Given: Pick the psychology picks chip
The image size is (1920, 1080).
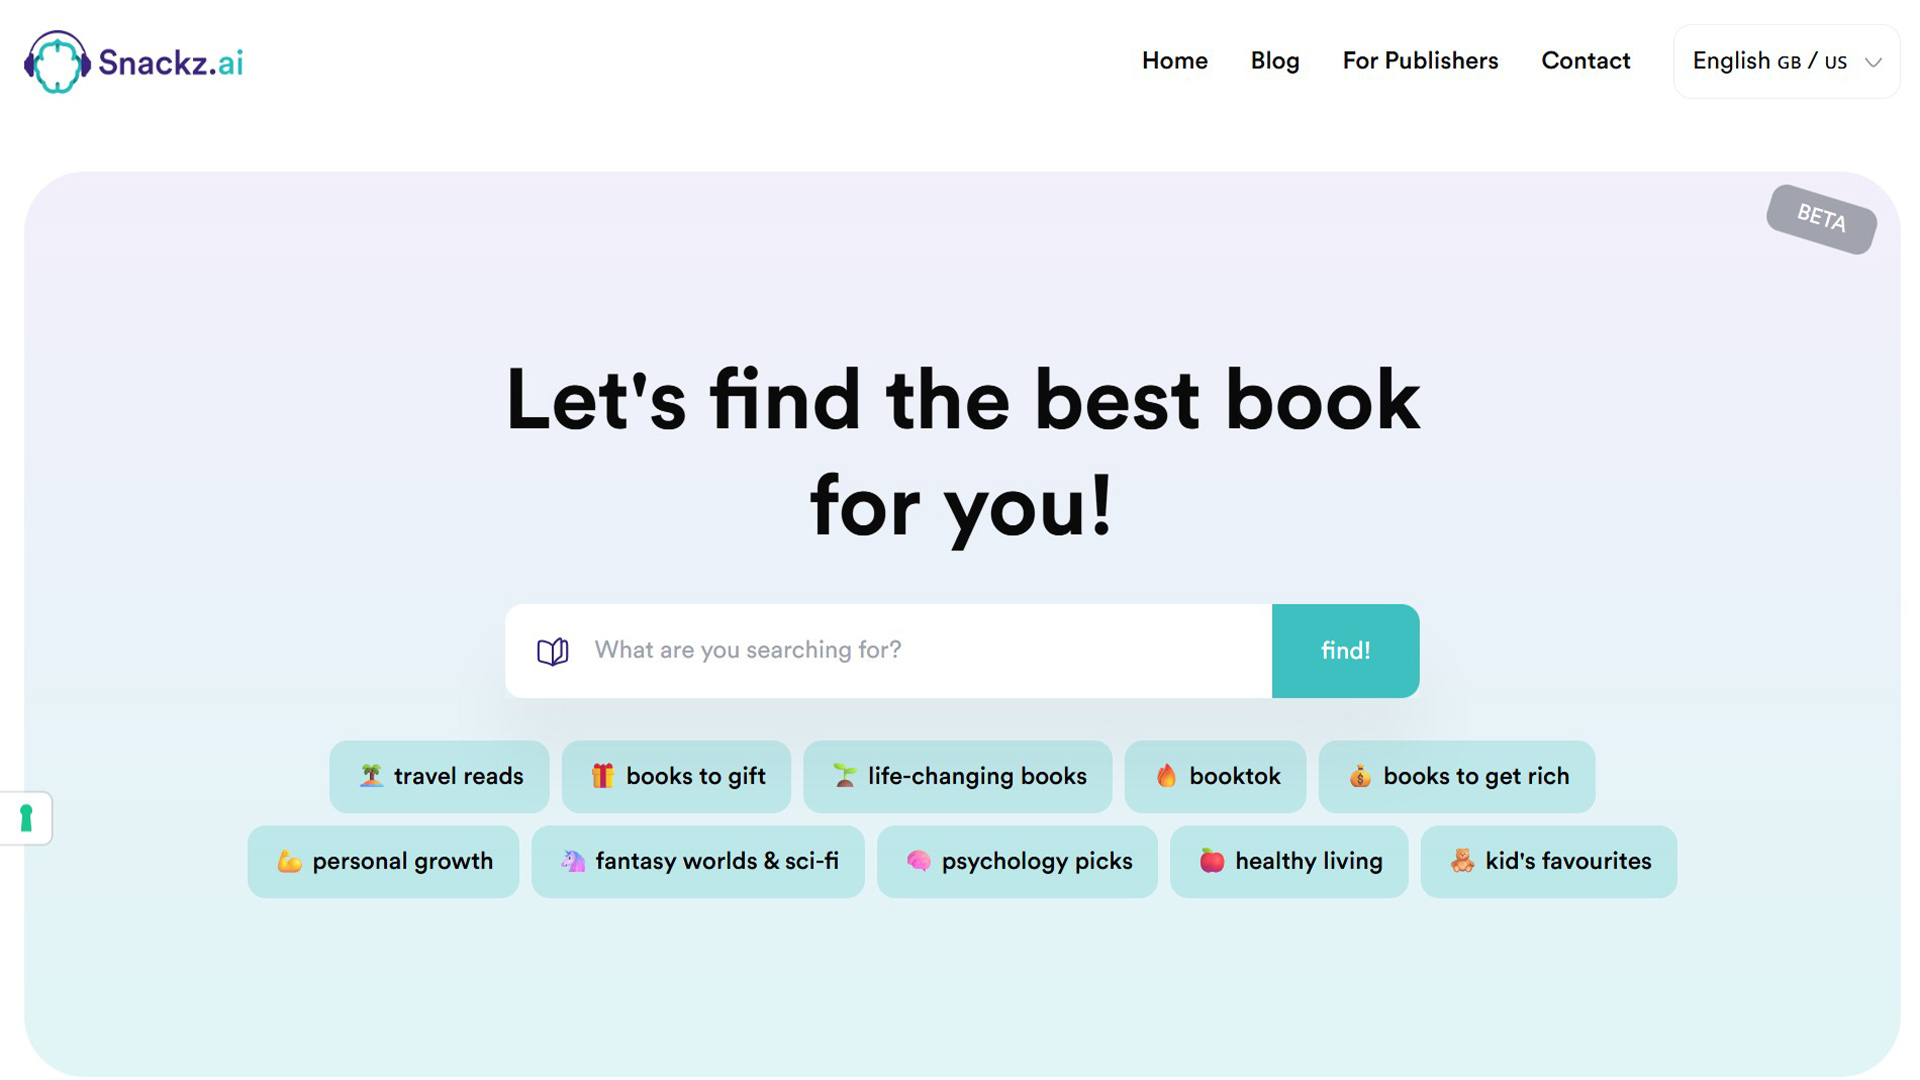Looking at the screenshot, I should click(1017, 862).
